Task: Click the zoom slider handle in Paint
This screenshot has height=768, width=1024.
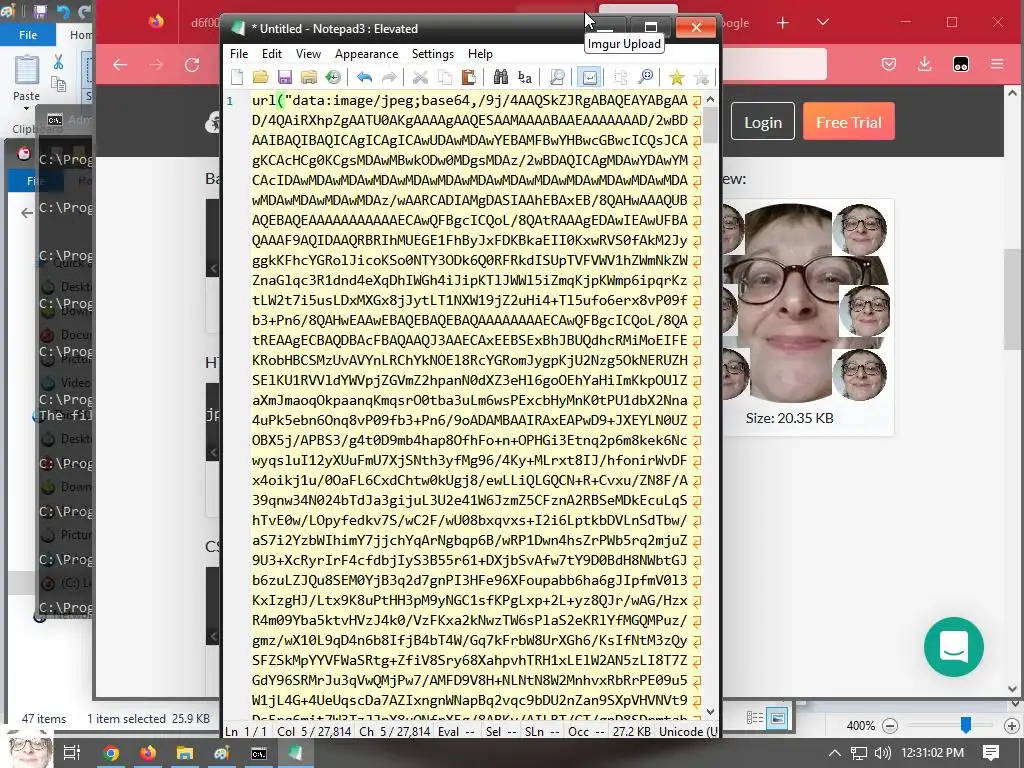Action: [966, 725]
